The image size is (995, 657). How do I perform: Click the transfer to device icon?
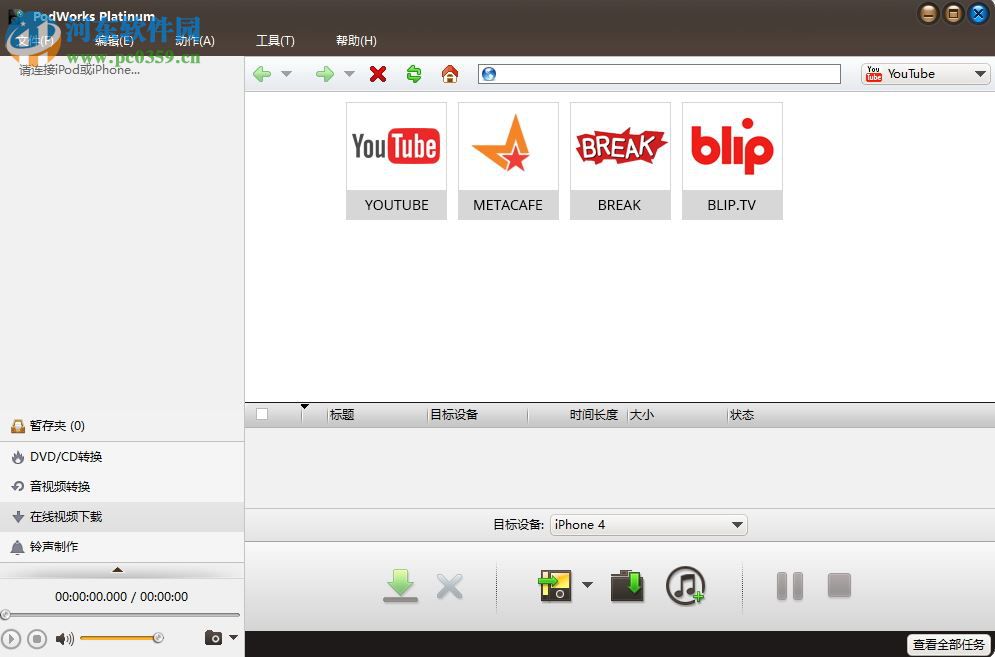coord(555,586)
